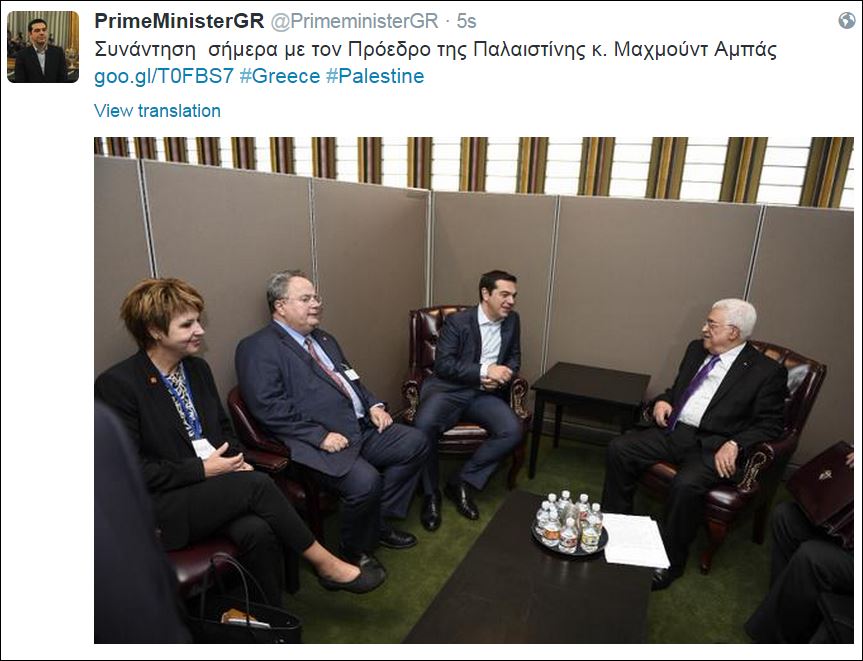
Task: Click the globe icon on the tweet
Action: (846, 21)
